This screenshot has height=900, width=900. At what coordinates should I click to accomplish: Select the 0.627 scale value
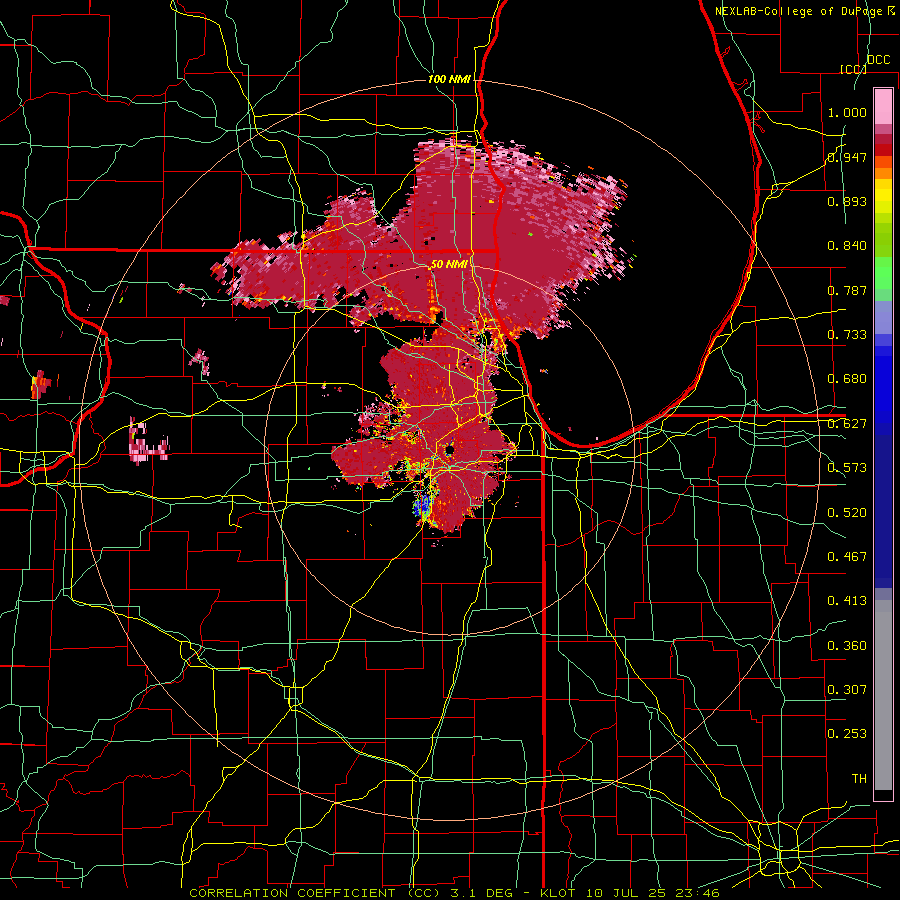(x=847, y=424)
